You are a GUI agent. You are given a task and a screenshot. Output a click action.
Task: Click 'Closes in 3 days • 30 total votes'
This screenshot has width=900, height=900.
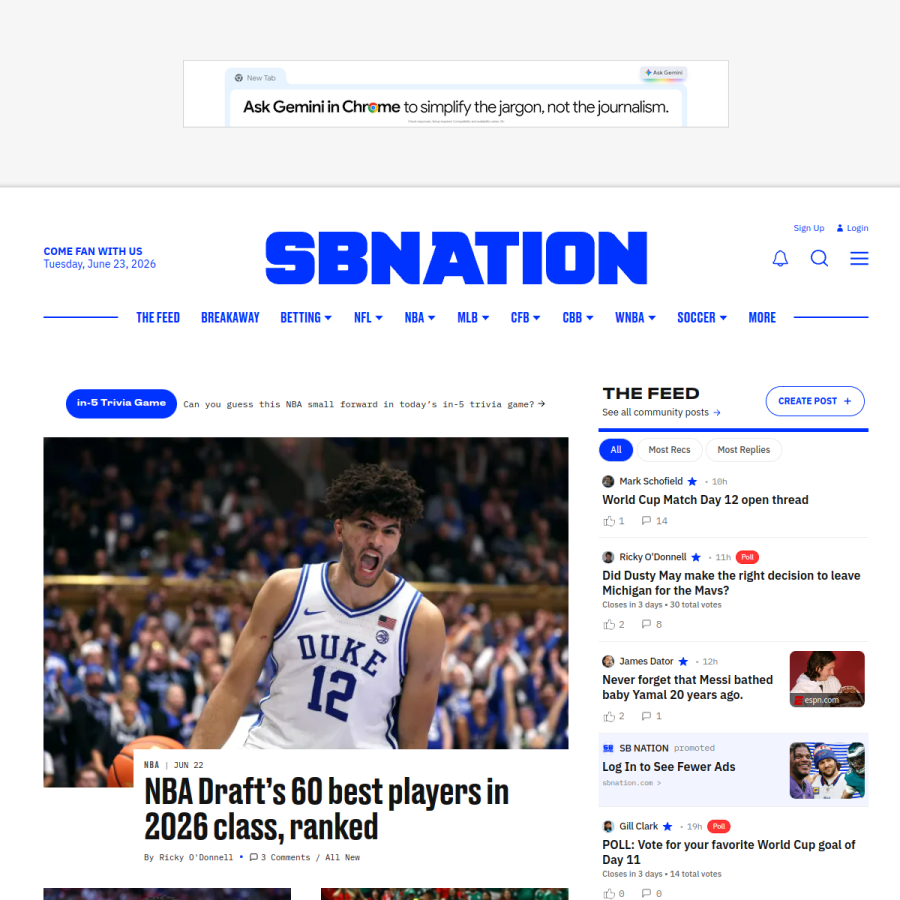[662, 605]
